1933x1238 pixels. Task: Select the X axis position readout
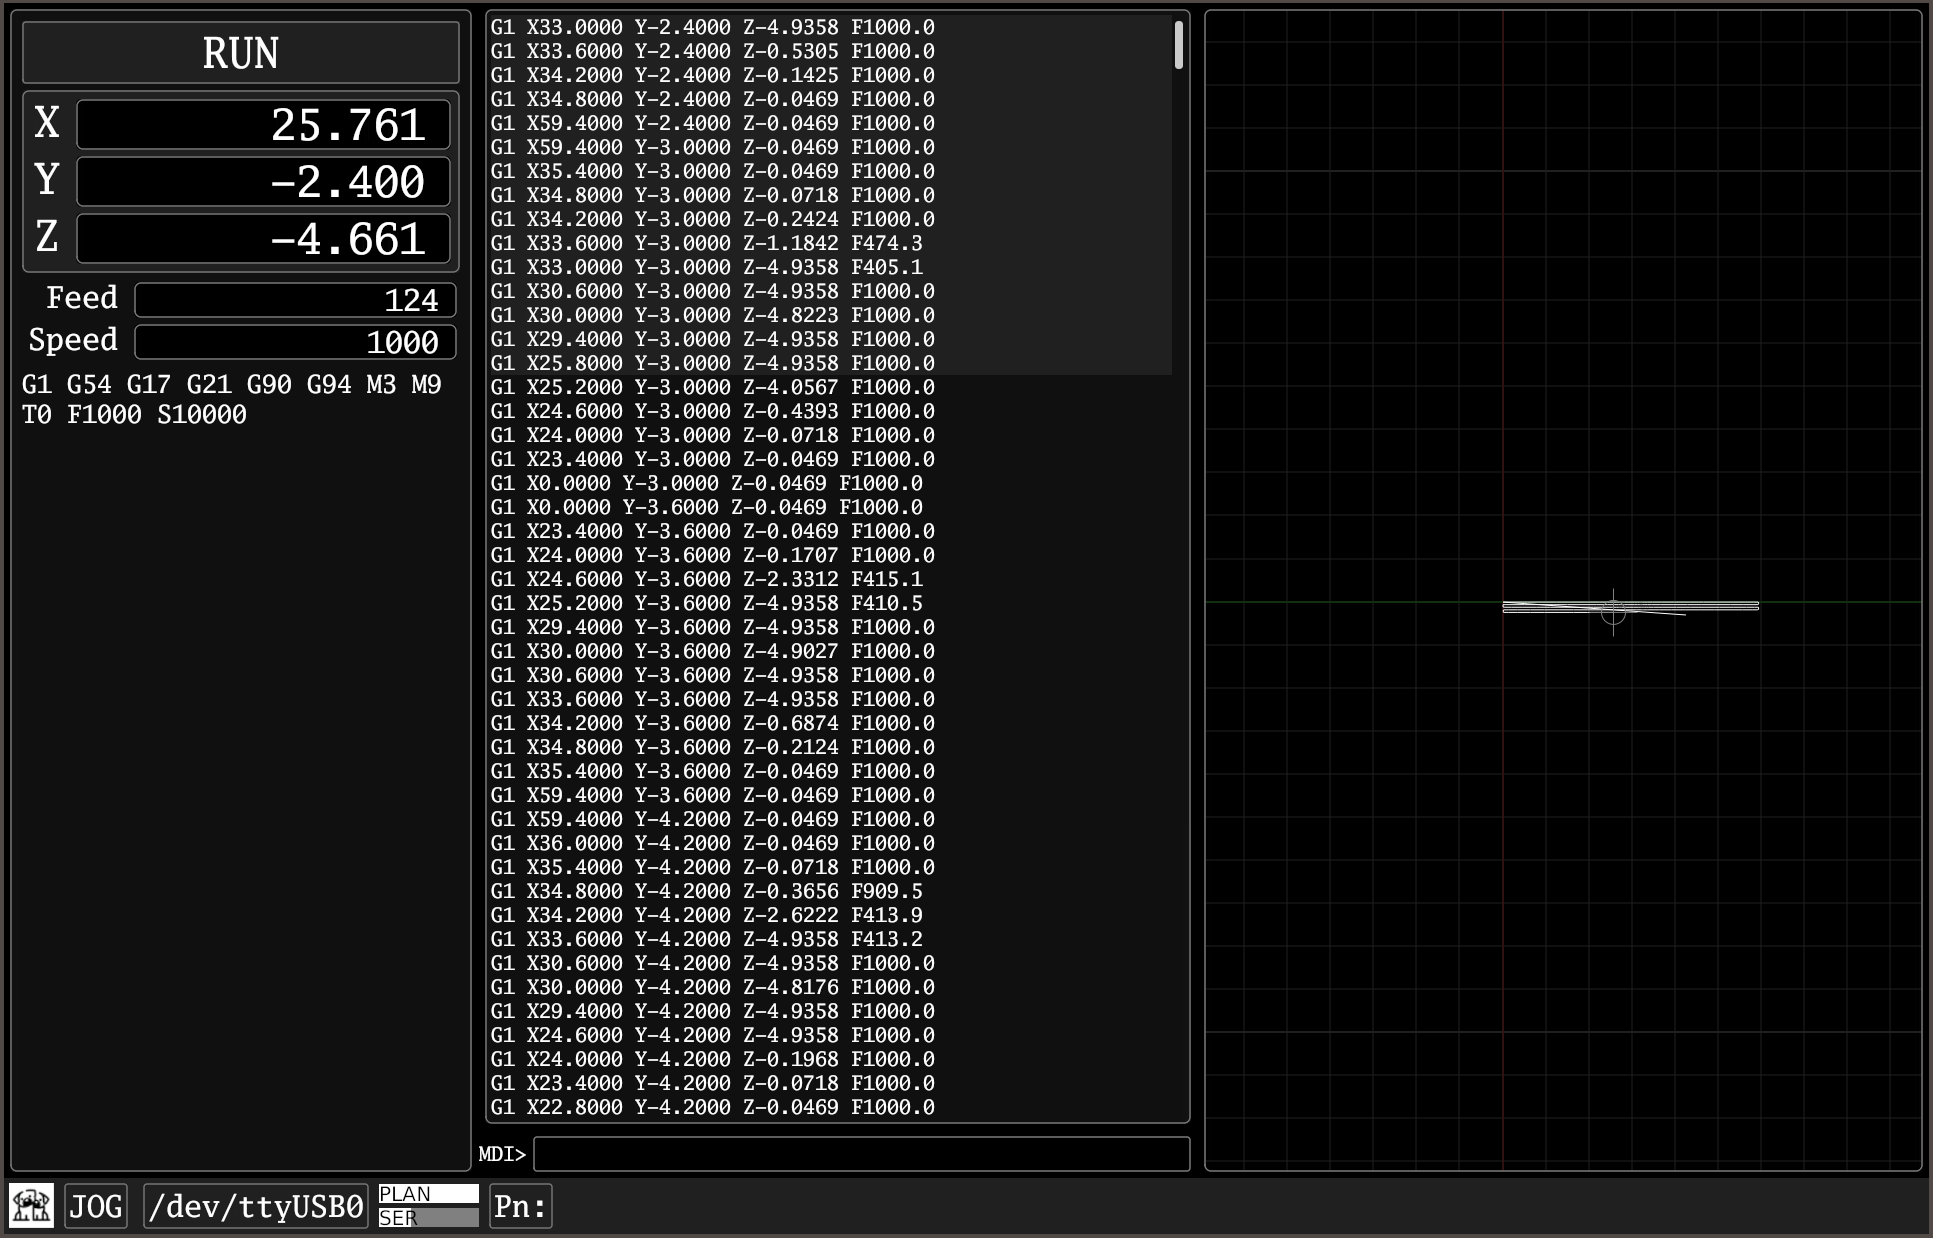tap(263, 125)
